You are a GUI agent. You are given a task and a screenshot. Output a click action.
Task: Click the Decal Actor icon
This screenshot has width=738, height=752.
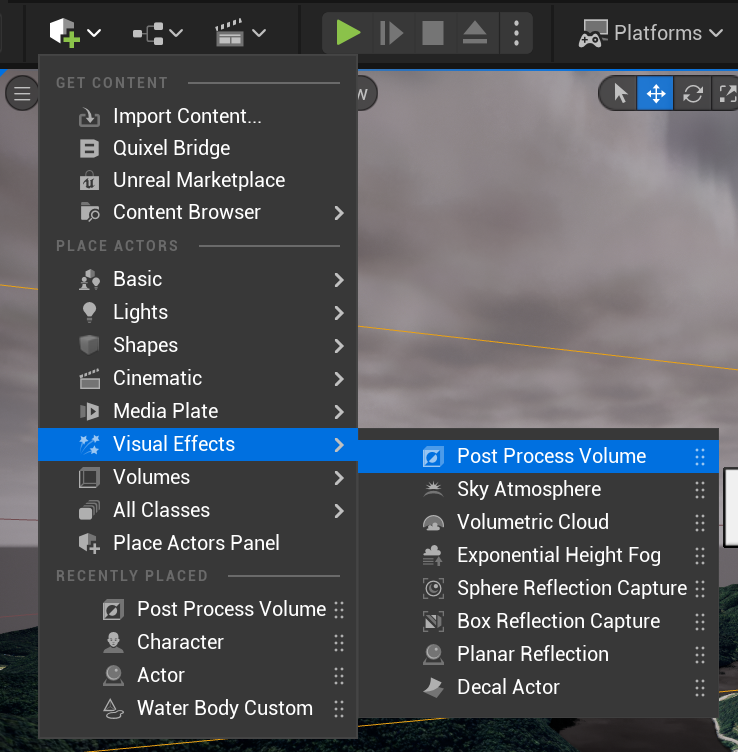(433, 688)
